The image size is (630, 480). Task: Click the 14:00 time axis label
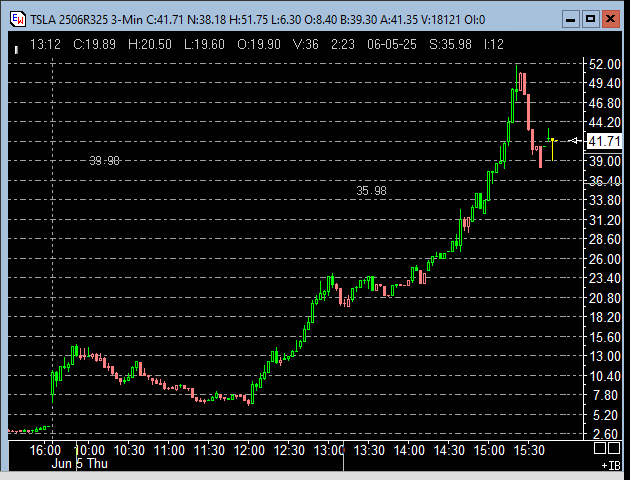click(409, 450)
